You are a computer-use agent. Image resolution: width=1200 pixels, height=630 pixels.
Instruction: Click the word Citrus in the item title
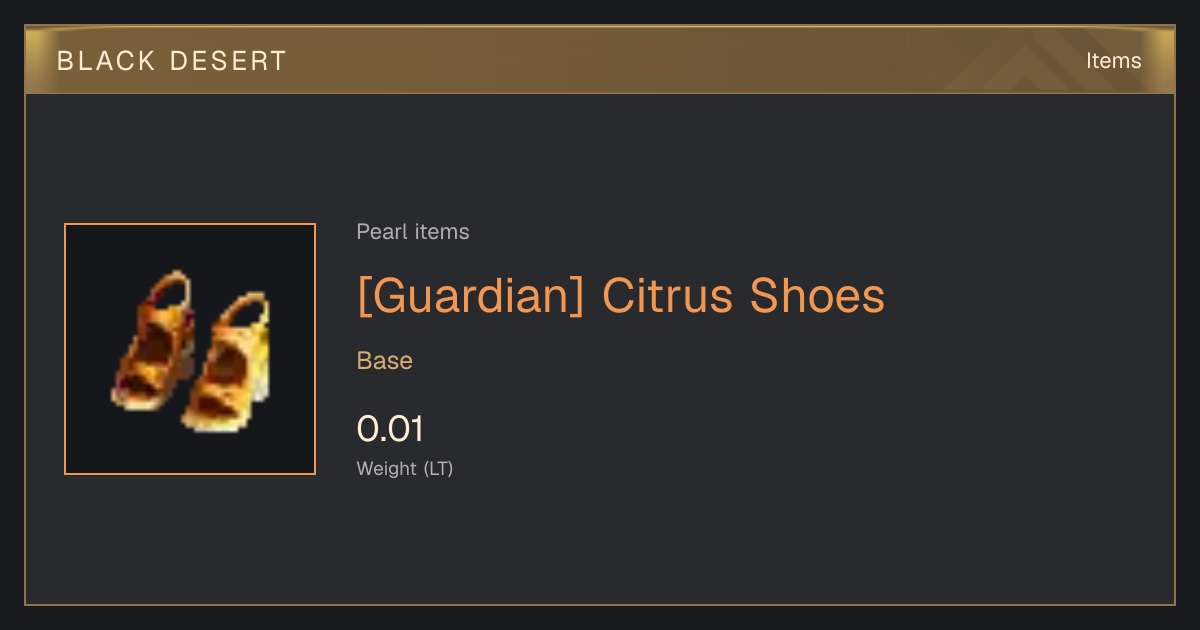[x=667, y=296]
